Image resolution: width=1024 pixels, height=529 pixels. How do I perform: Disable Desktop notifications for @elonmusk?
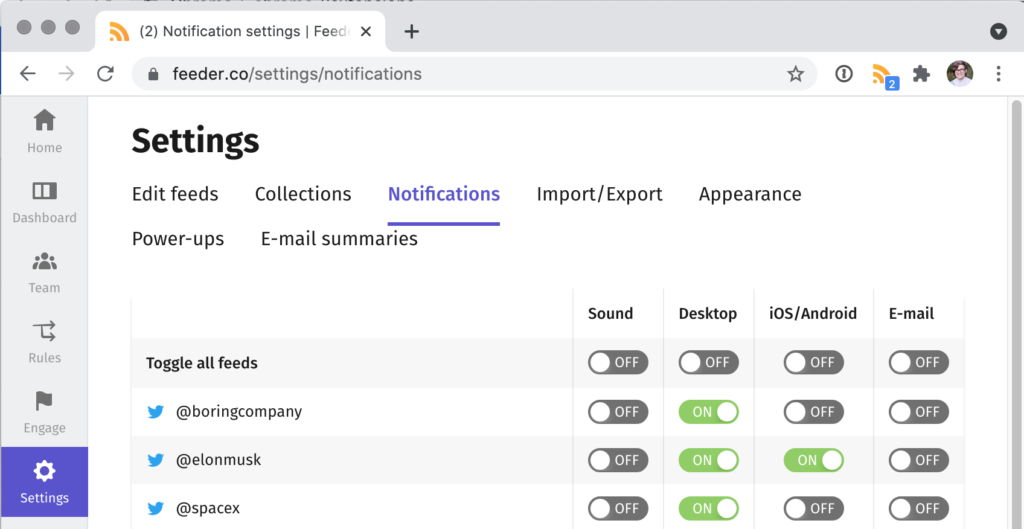tap(709, 460)
